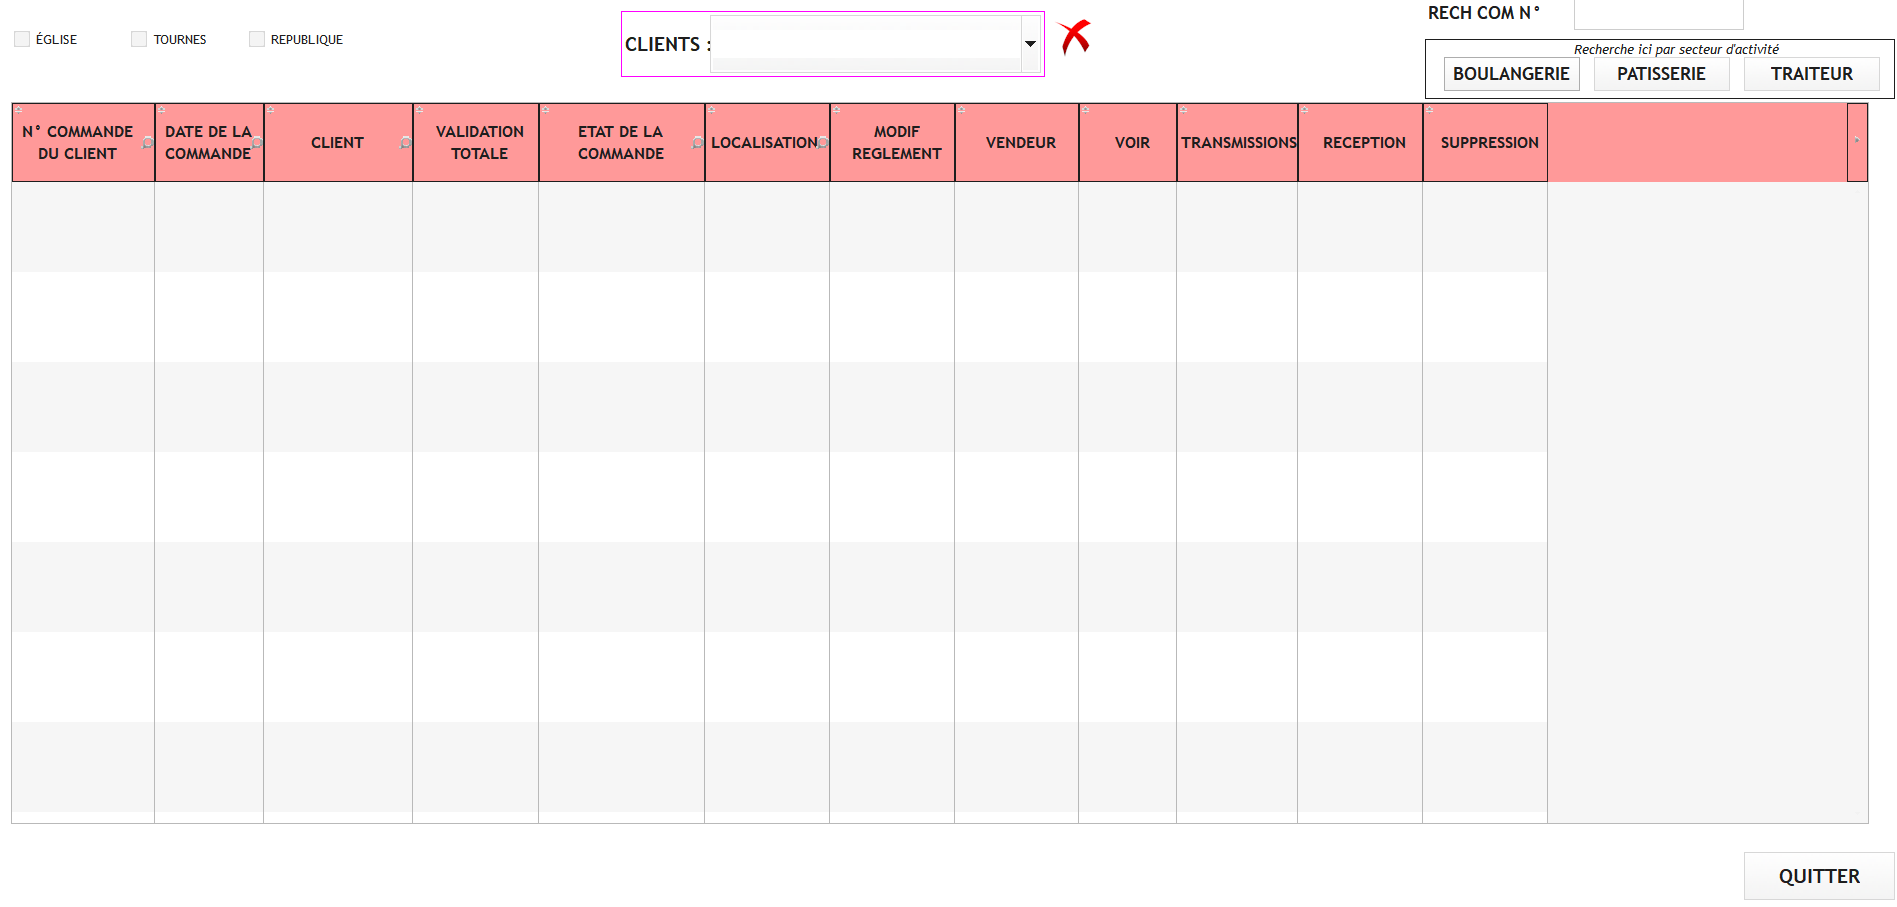Click sort arrow icon of TRANSMISSIONS column
Viewport: 1897px width, 907px height.
(1184, 109)
